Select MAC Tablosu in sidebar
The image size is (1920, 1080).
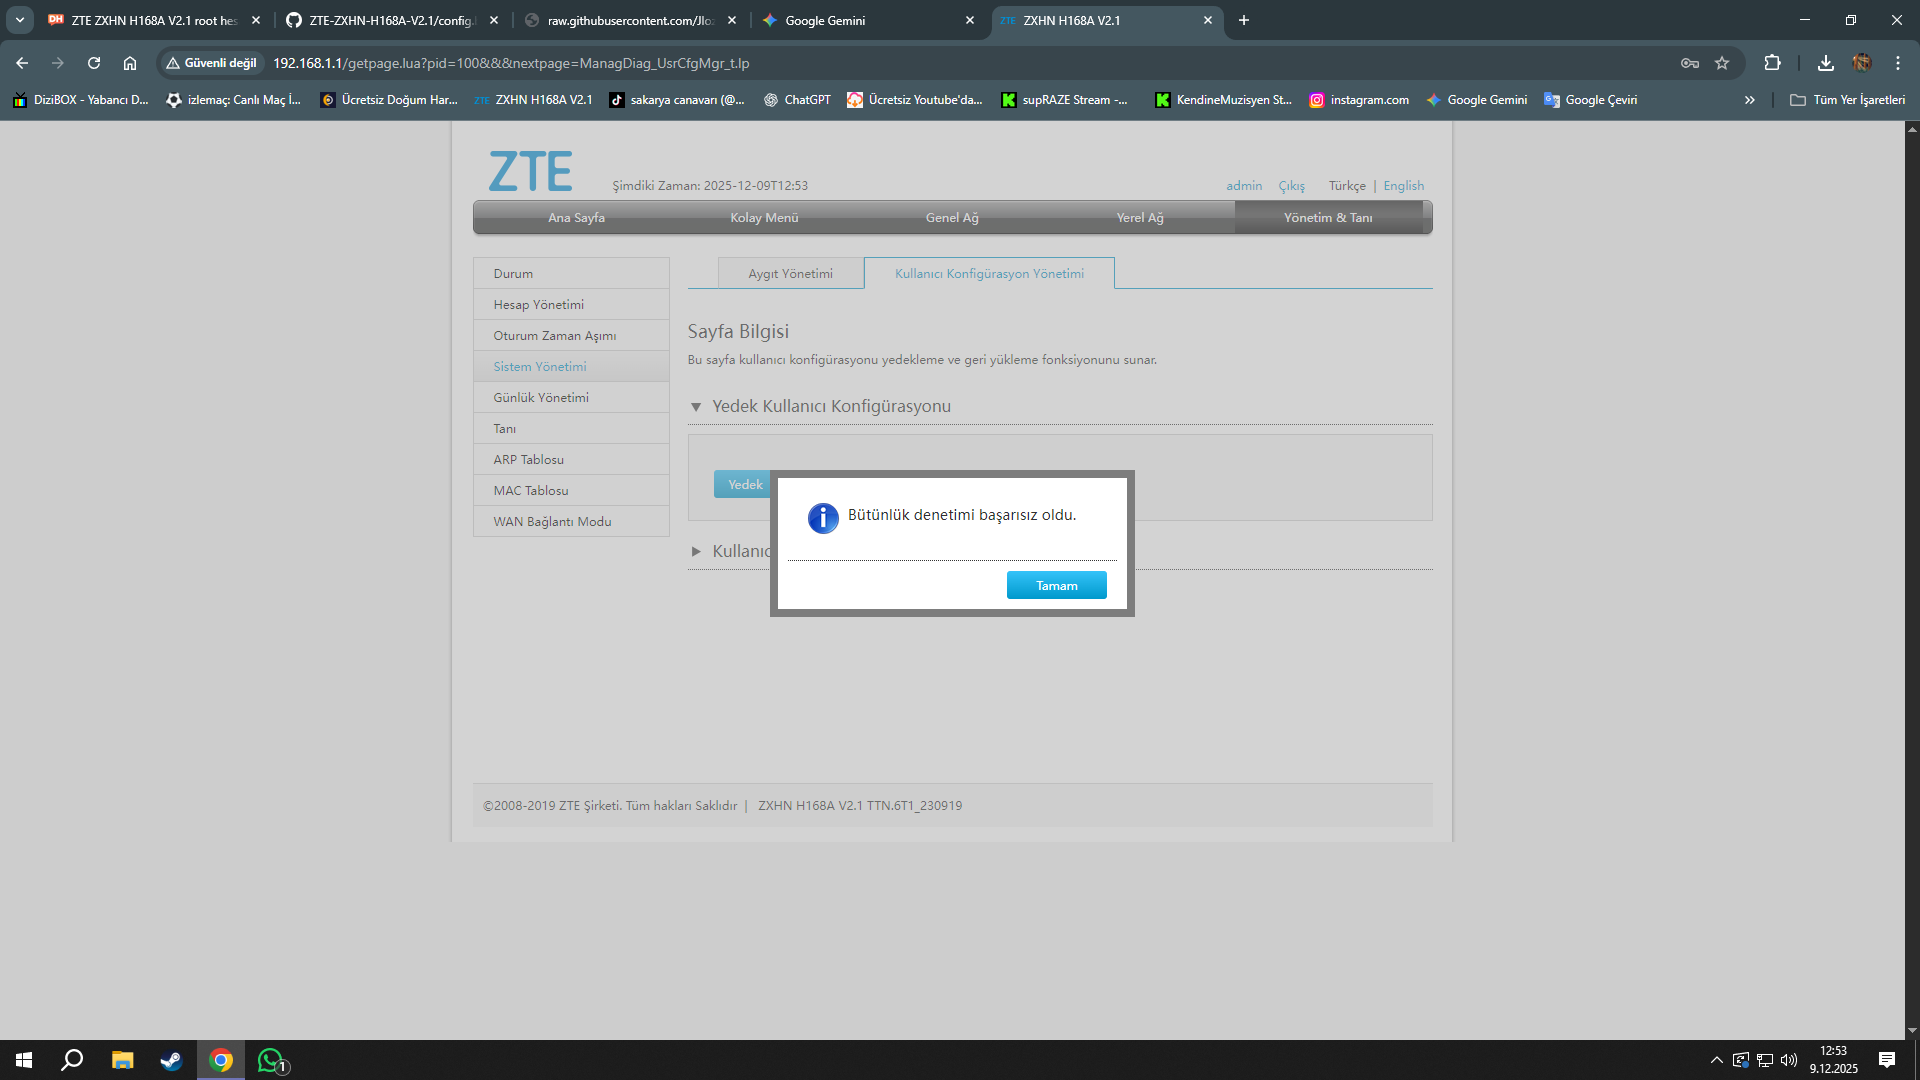[530, 490]
